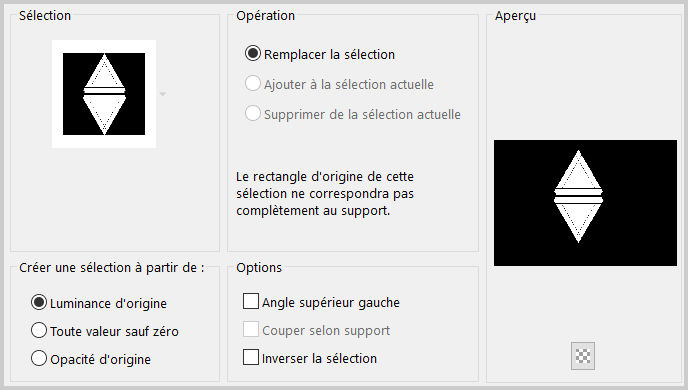Click the Créer une sélection à partir de label

[x=111, y=268]
